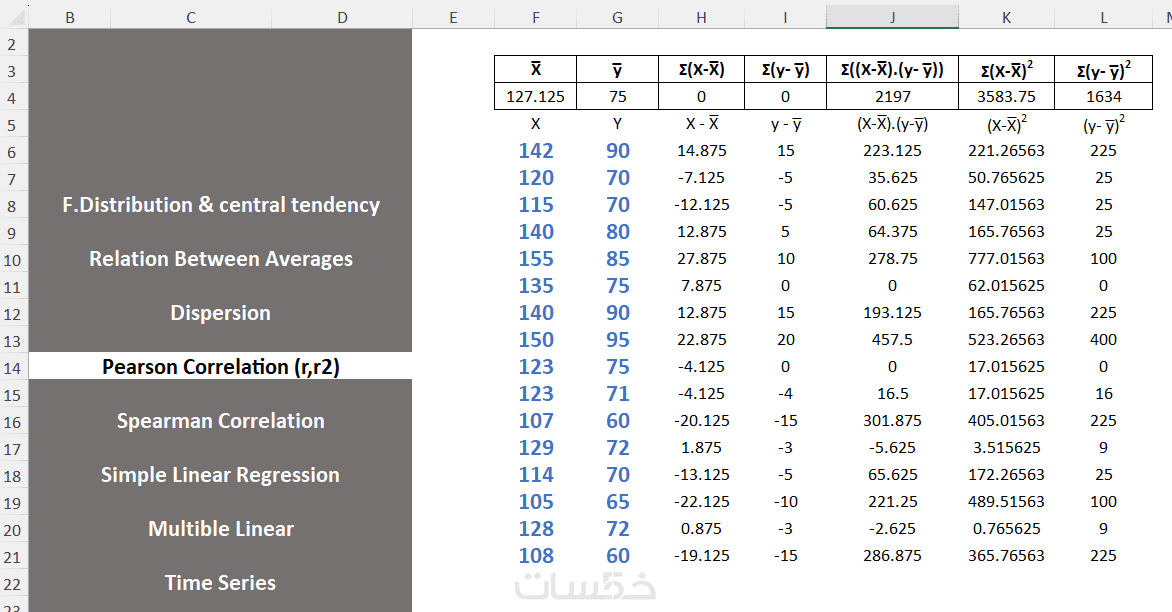Open the Dispersion section
The image size is (1172, 612).
tap(220, 313)
